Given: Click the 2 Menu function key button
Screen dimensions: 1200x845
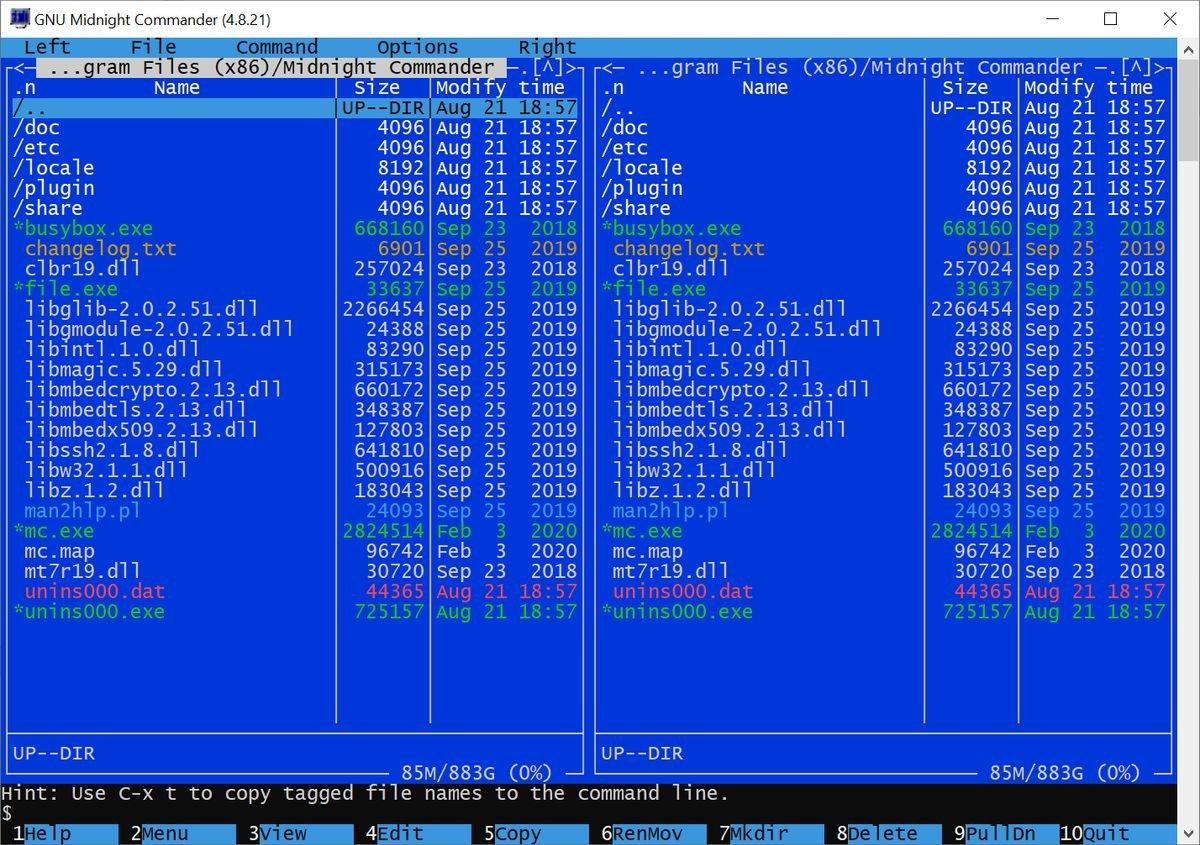Looking at the screenshot, I should point(182,833).
